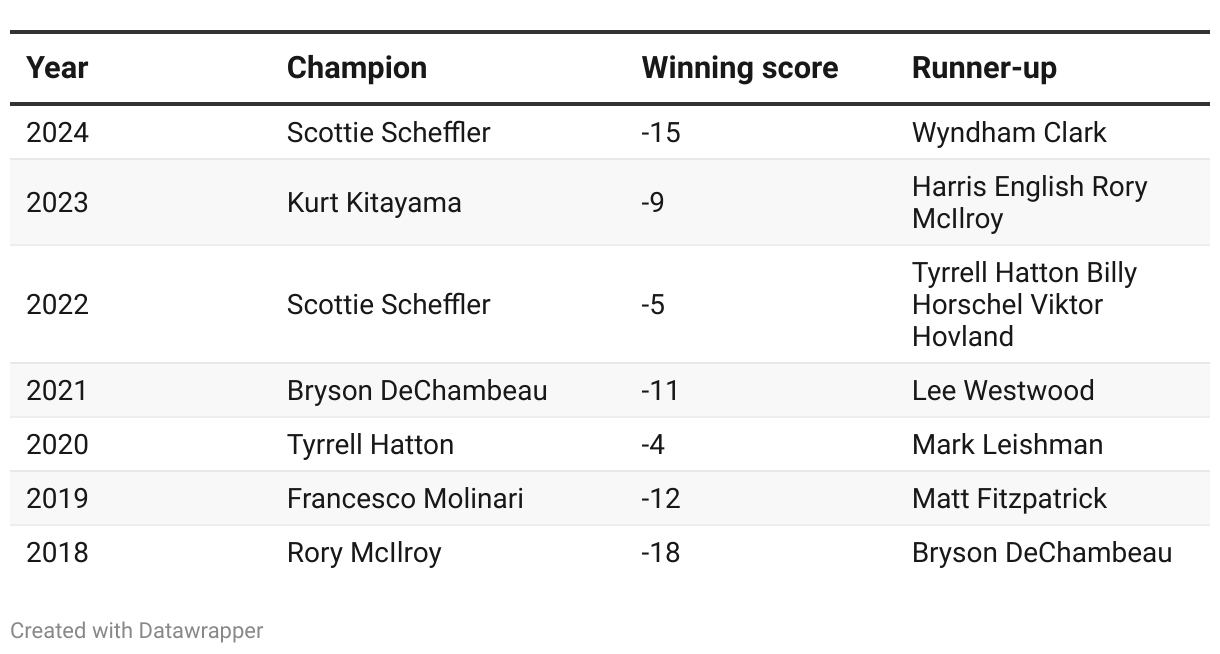Viewport: 1220px width, 654px height.
Task: Click Rory McIlroy champion in 2018 row
Action: pyautogui.click(x=364, y=552)
